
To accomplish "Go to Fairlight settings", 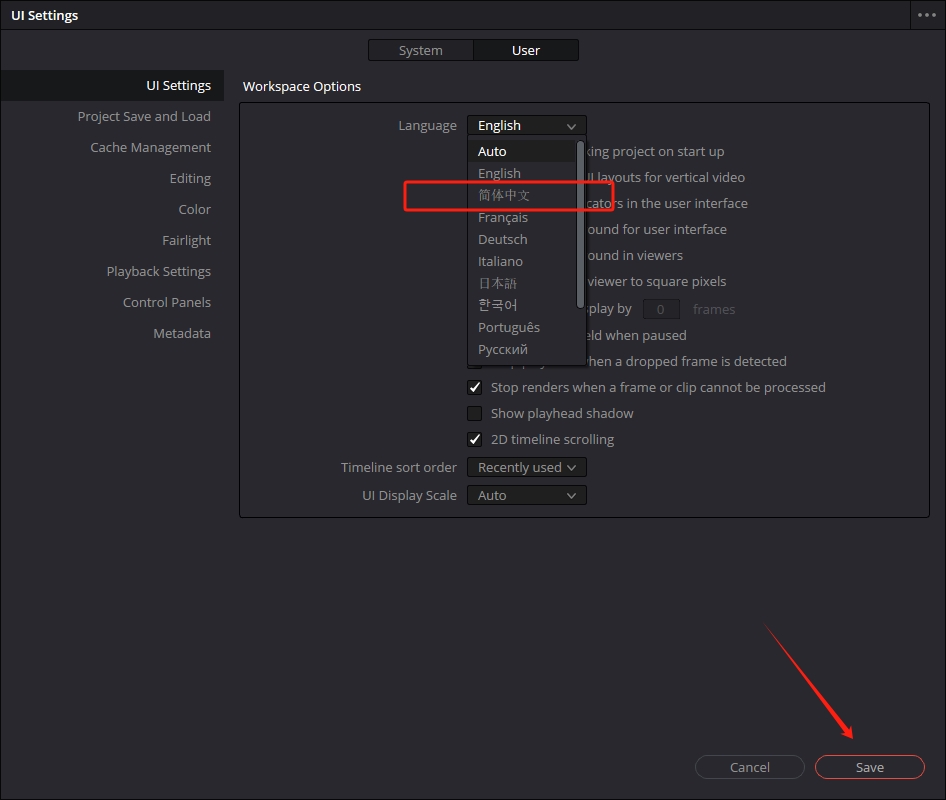I will coord(186,240).
